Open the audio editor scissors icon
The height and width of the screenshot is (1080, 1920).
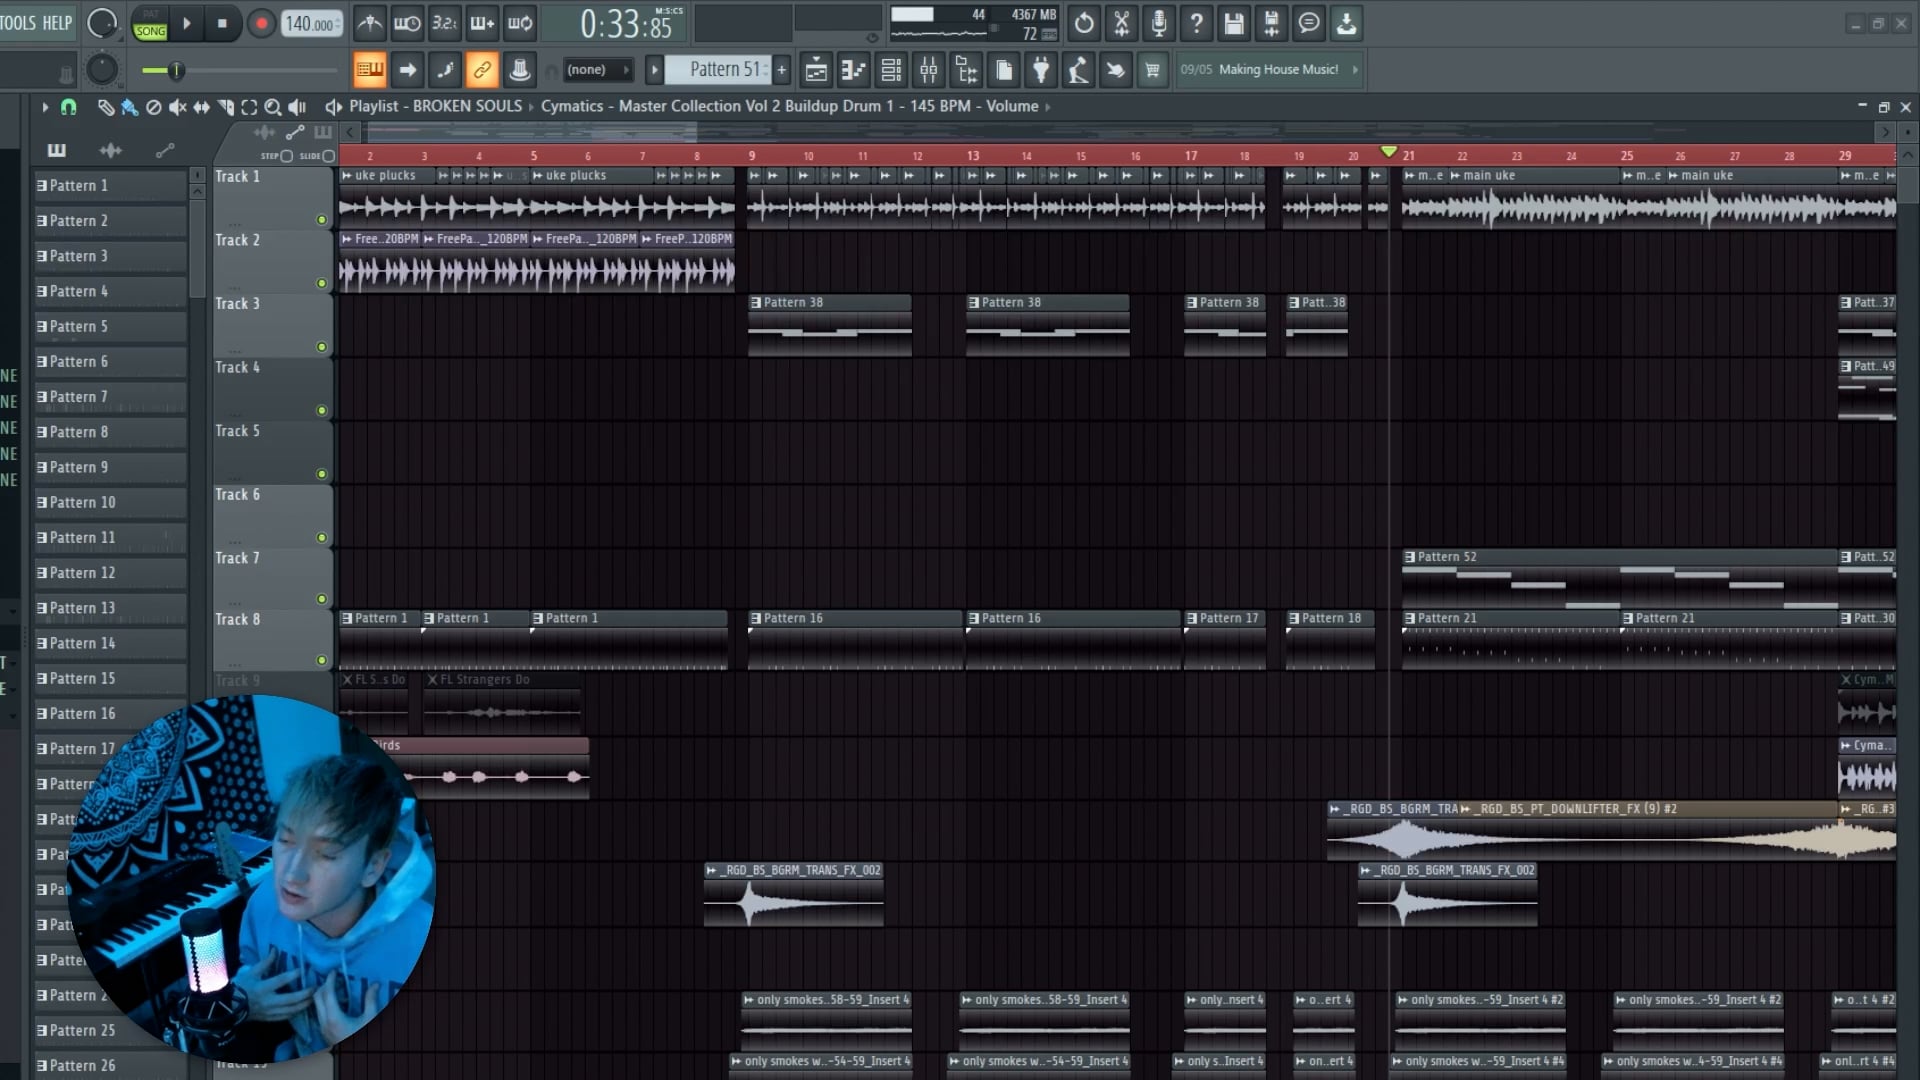[x=1122, y=23]
